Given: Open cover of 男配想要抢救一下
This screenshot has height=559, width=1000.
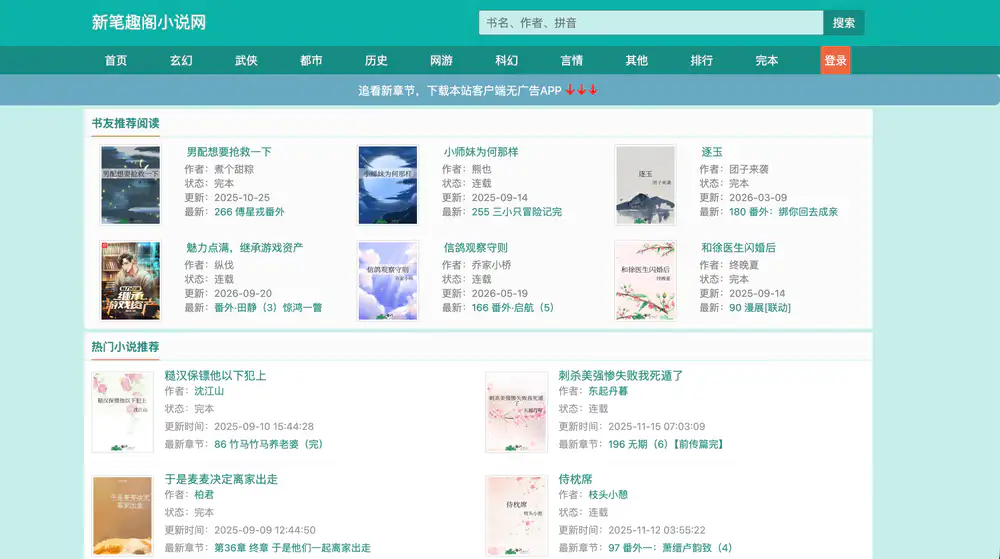Looking at the screenshot, I should pos(131,185).
